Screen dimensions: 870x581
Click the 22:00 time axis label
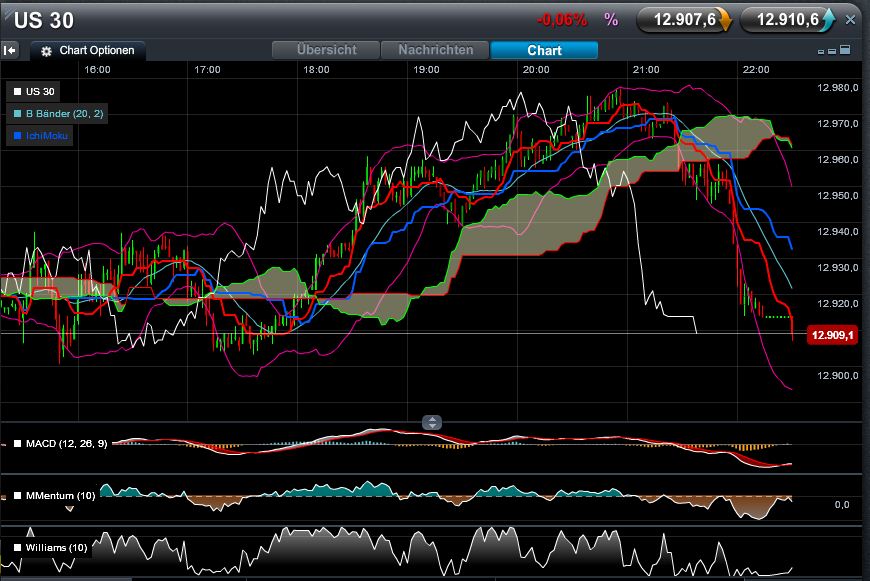coord(756,70)
